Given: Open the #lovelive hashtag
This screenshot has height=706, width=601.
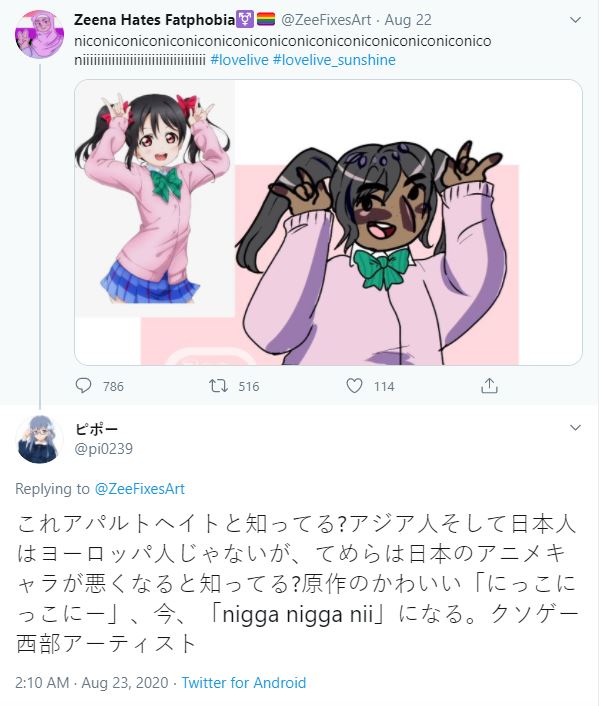Looking at the screenshot, I should click(x=239, y=60).
